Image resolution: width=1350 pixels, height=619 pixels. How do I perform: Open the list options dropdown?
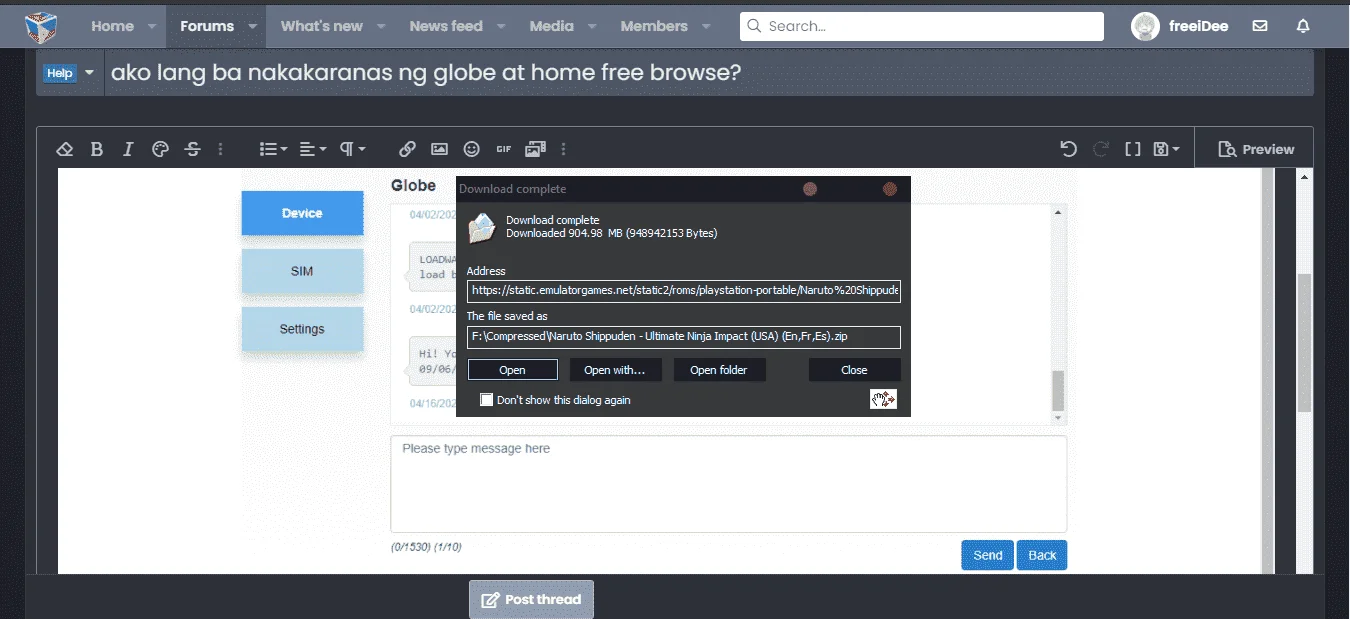(x=273, y=149)
